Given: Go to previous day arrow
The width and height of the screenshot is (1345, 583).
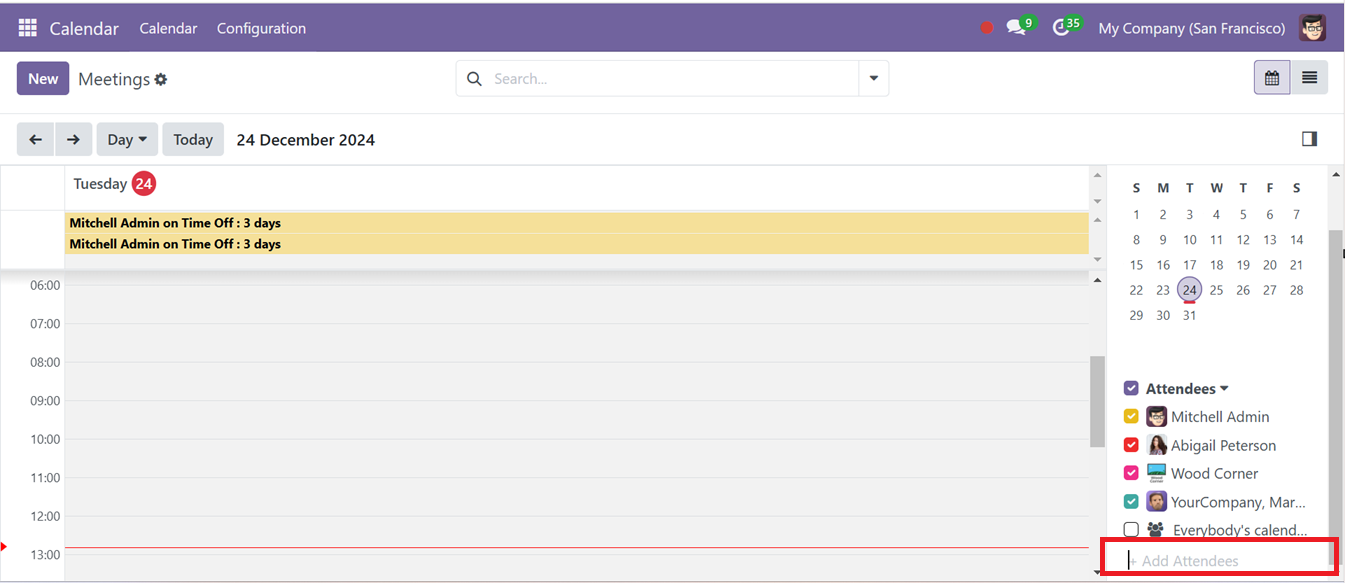Looking at the screenshot, I should click(36, 139).
